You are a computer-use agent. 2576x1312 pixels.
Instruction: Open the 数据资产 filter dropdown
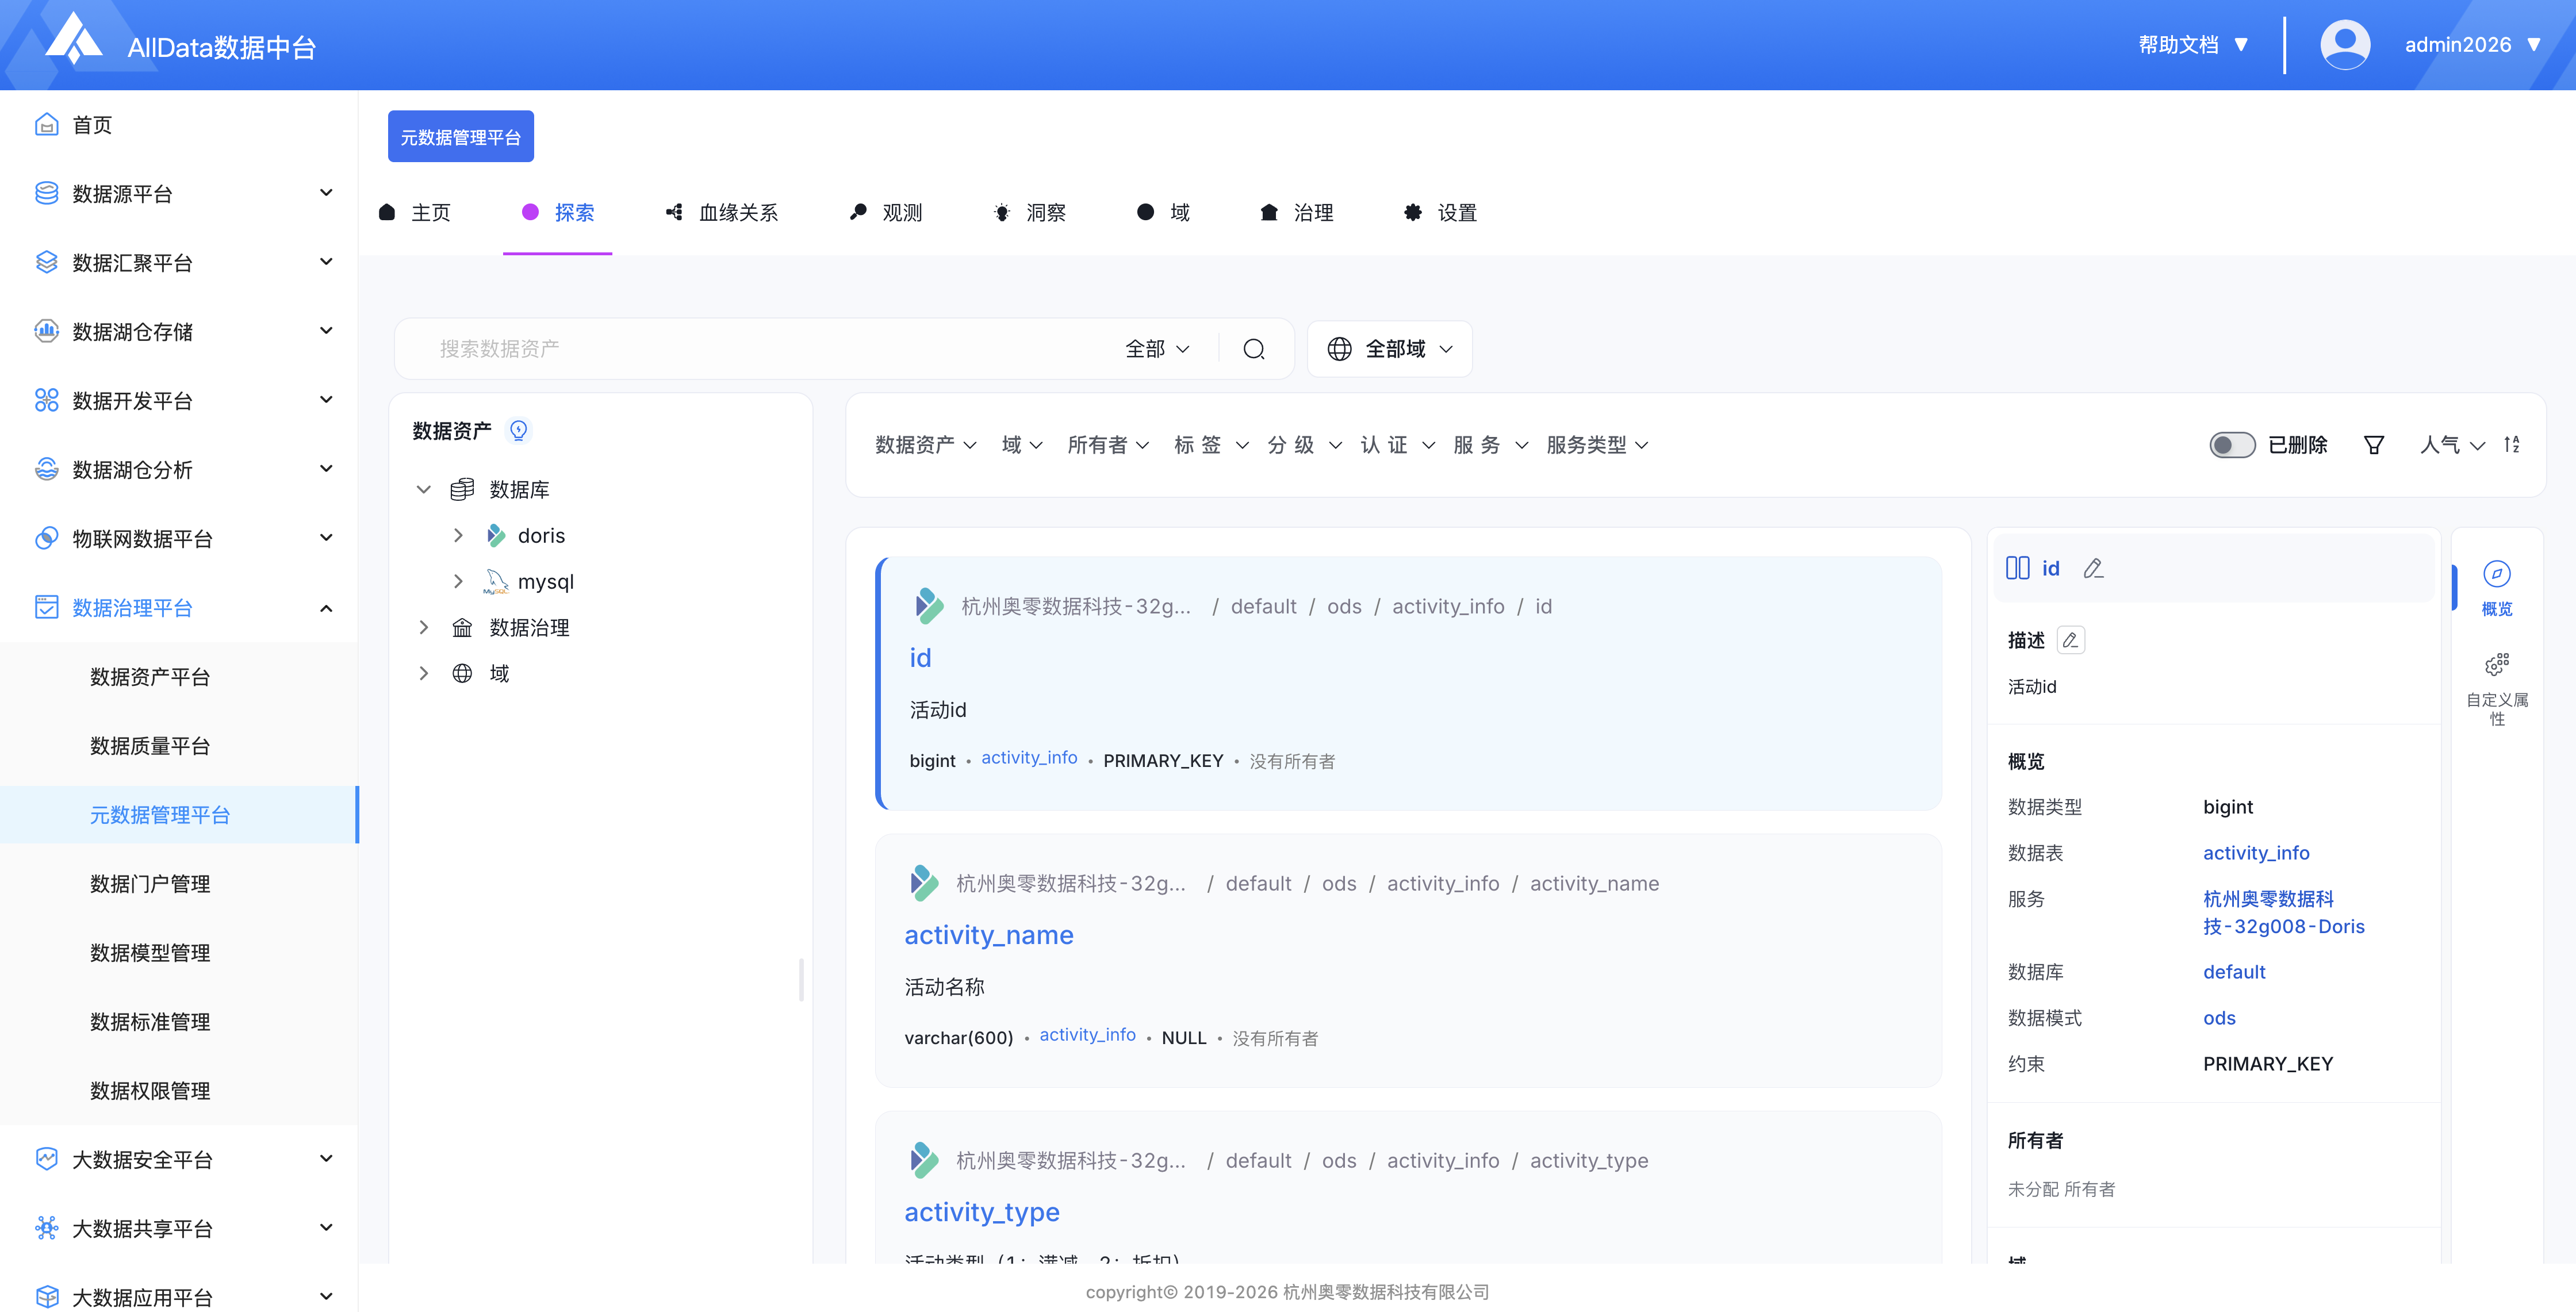coord(926,445)
